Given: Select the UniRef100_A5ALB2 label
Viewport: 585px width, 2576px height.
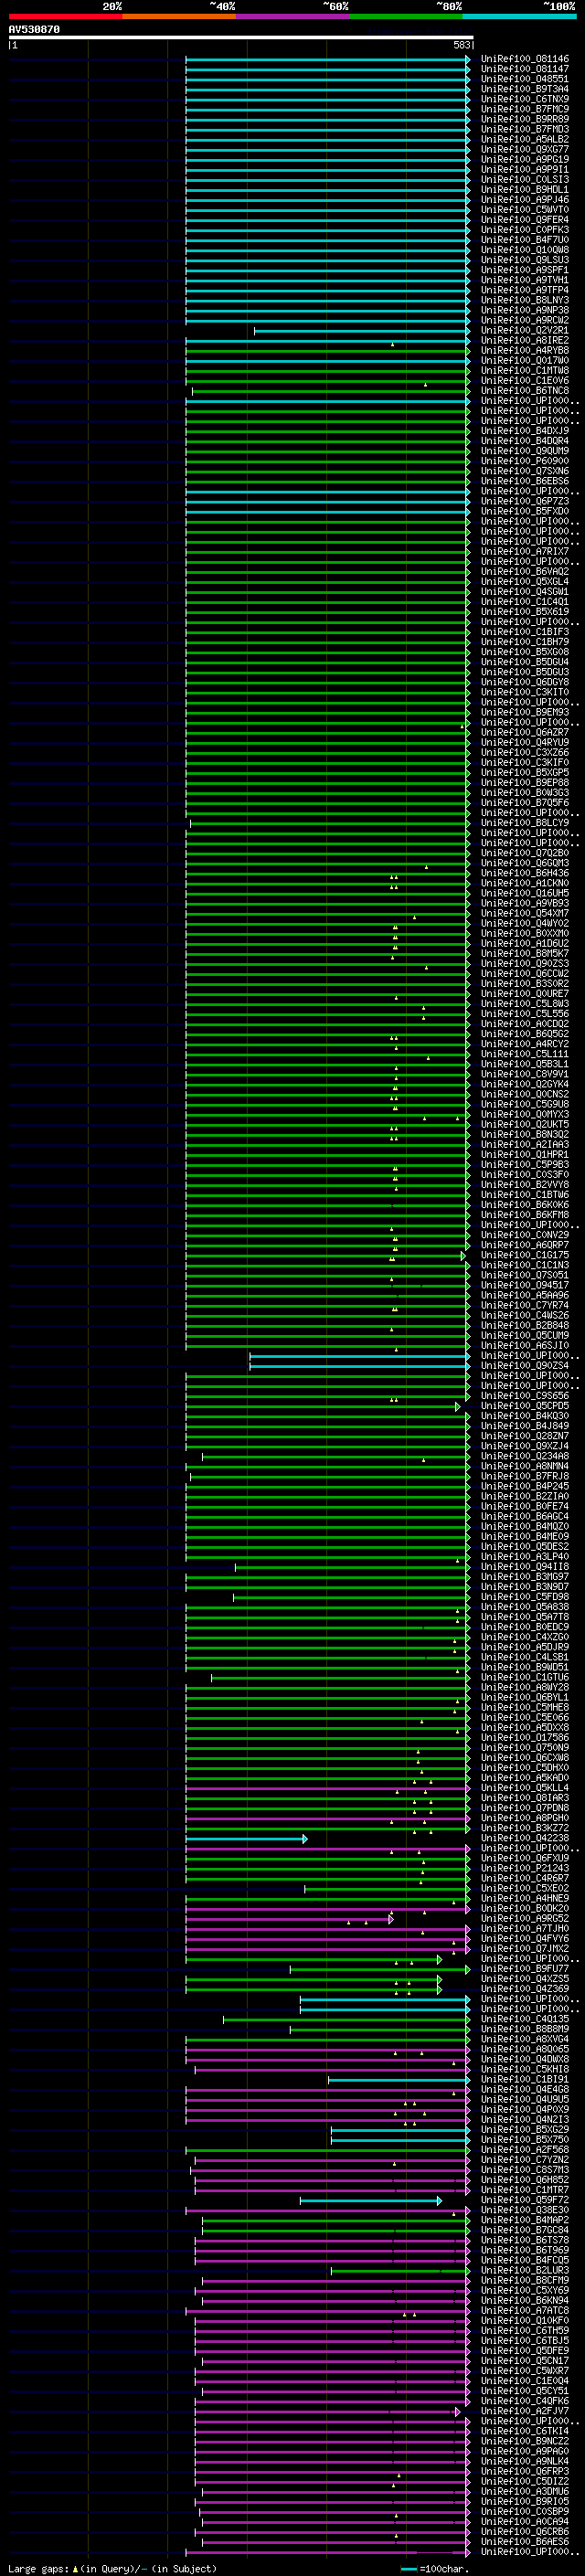Looking at the screenshot, I should pos(525,139).
